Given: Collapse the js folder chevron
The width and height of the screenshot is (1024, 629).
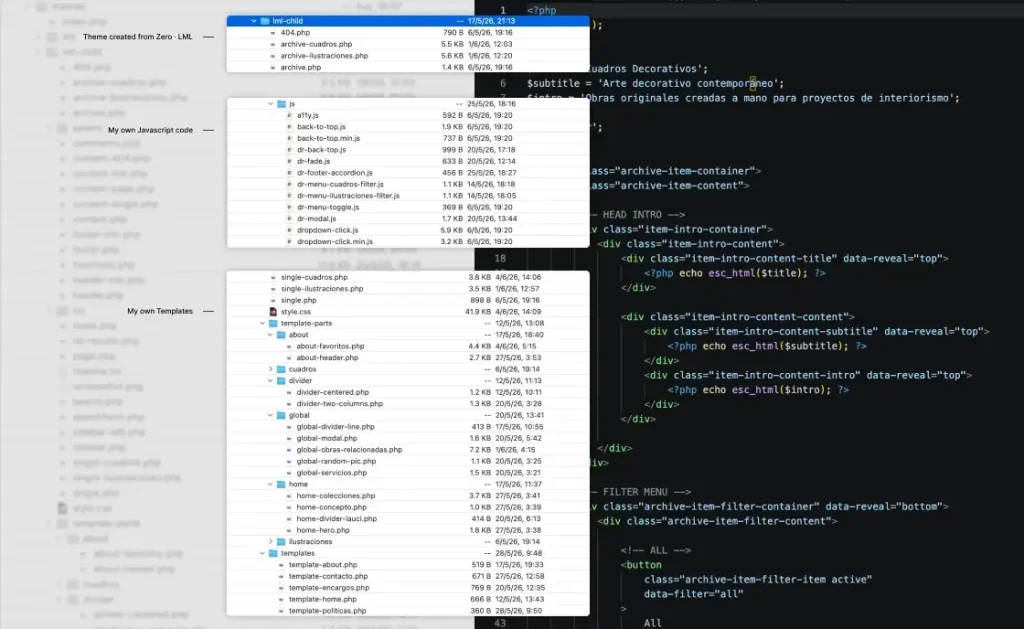Looking at the screenshot, I should [270, 104].
